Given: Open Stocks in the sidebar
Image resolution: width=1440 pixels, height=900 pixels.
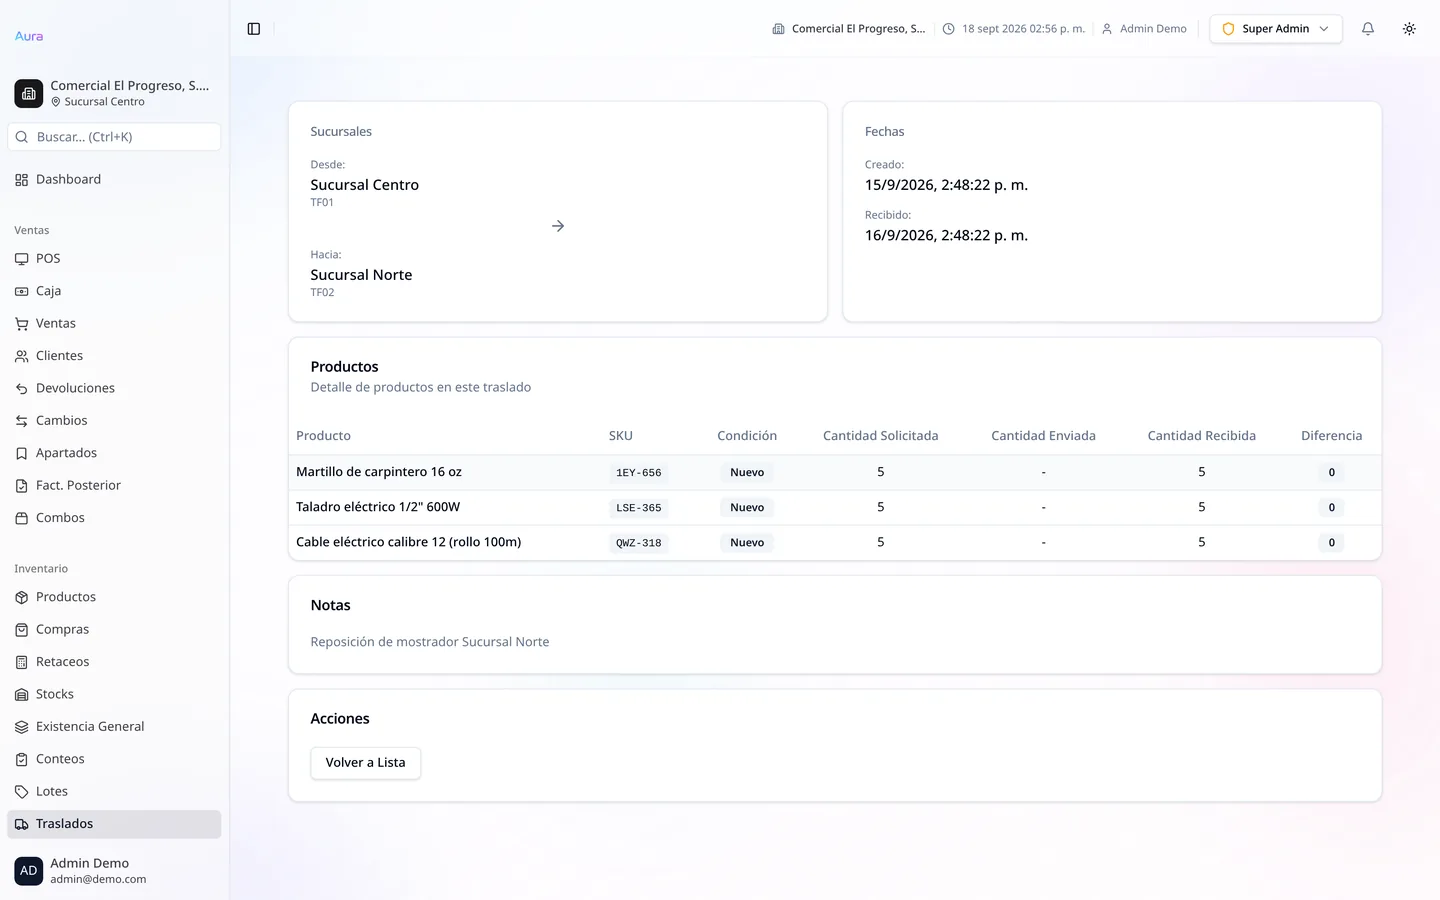Looking at the screenshot, I should point(114,694).
